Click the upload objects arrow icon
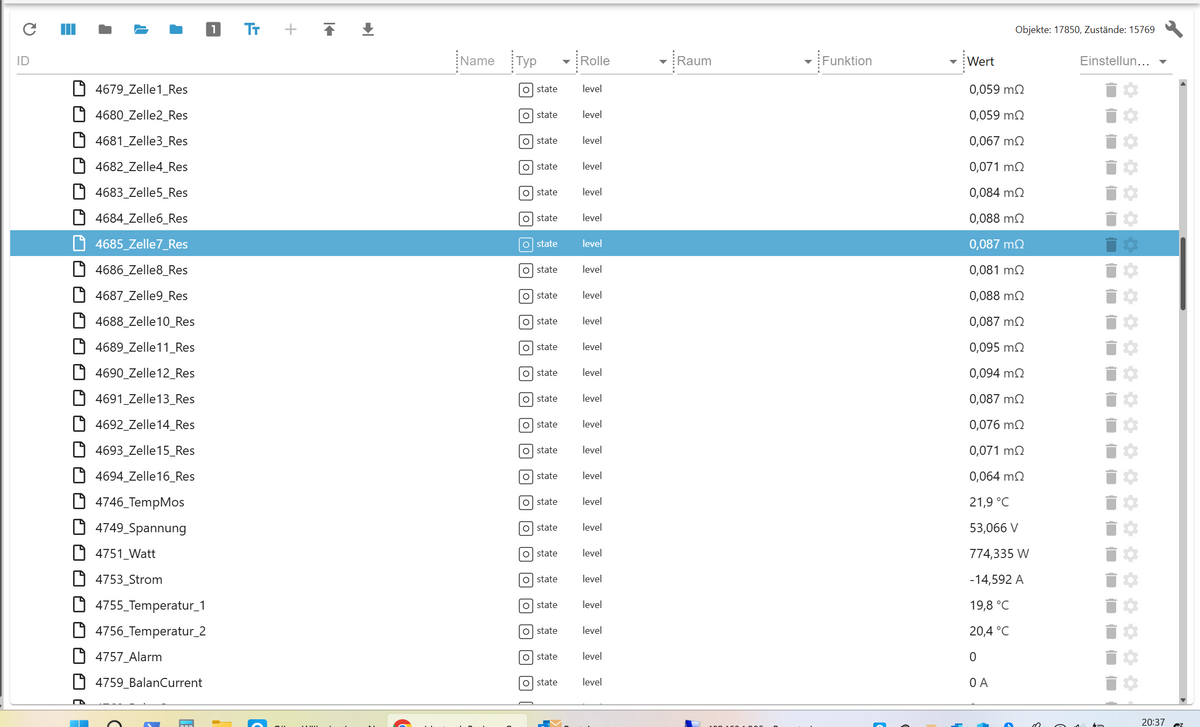Image resolution: width=1200 pixels, height=727 pixels. (329, 29)
